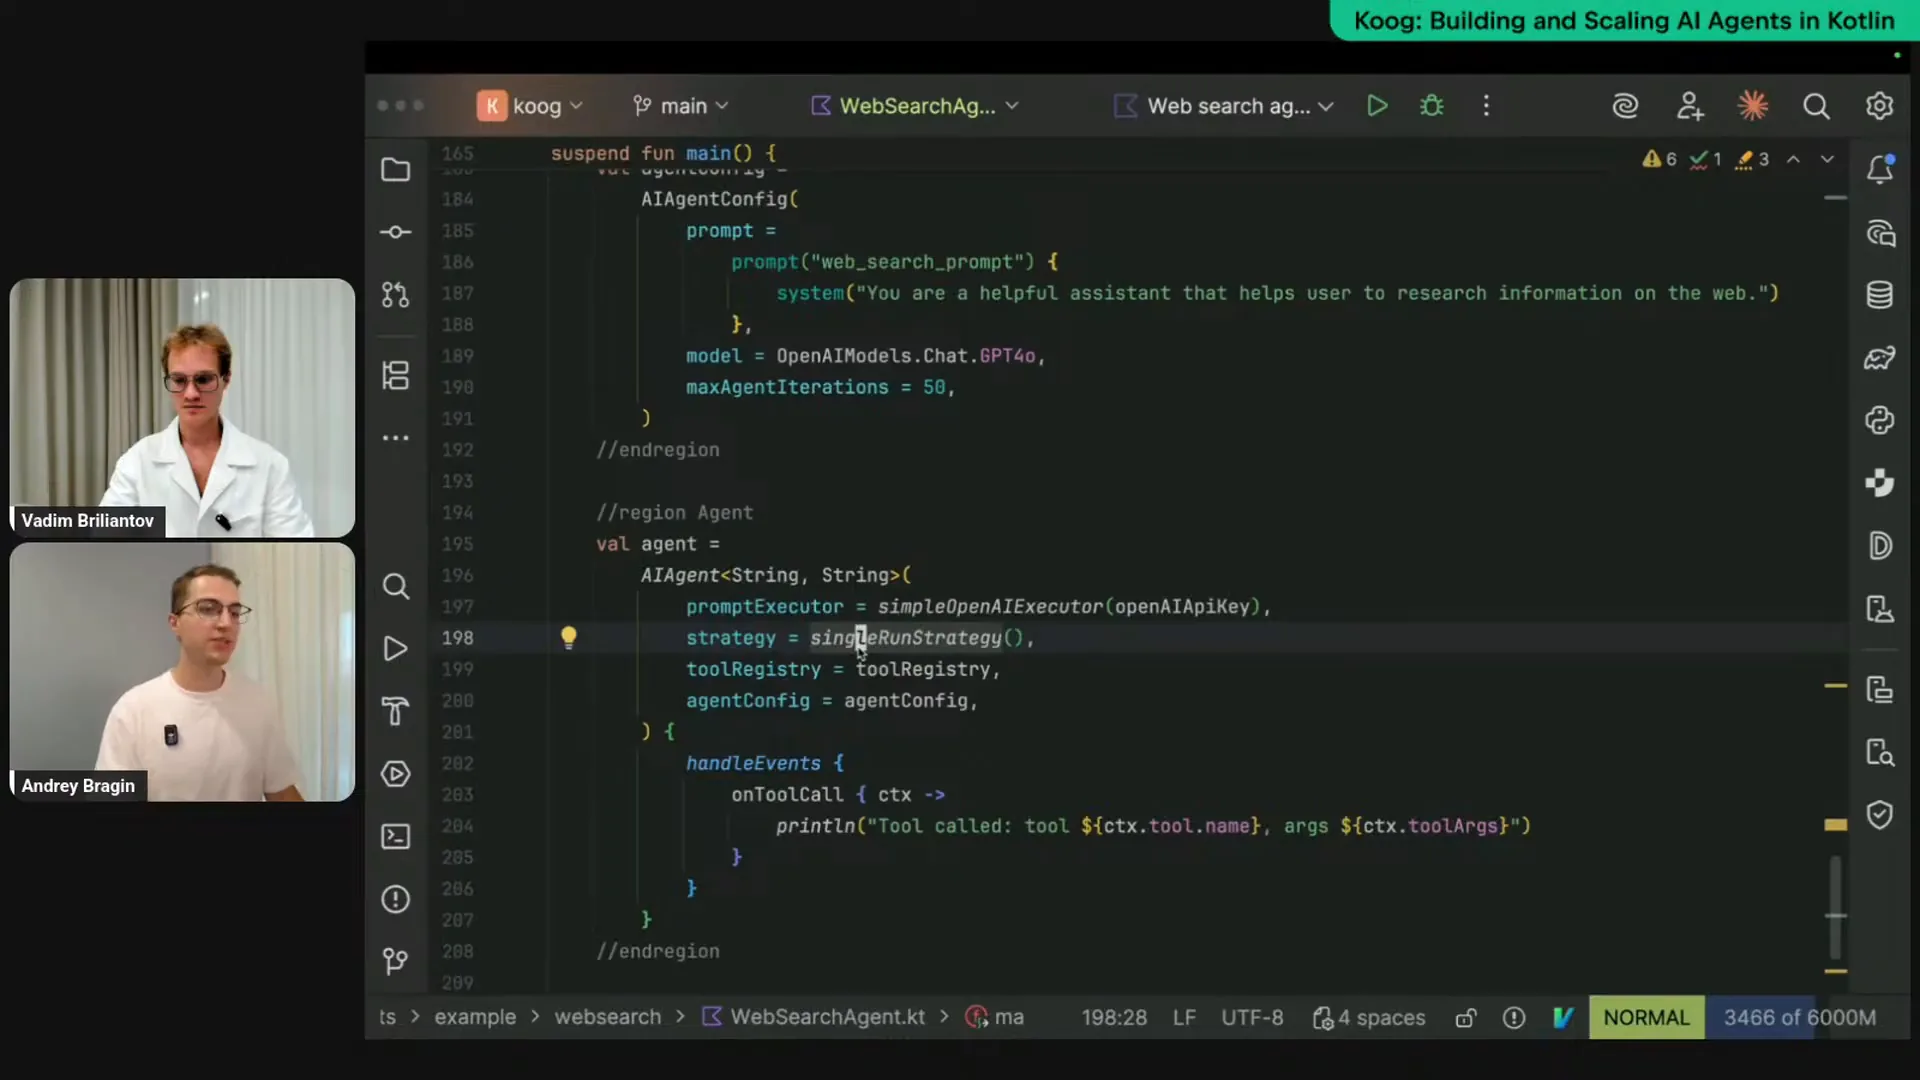Click line number 198 in gutter
The image size is (1920, 1080).
(458, 638)
